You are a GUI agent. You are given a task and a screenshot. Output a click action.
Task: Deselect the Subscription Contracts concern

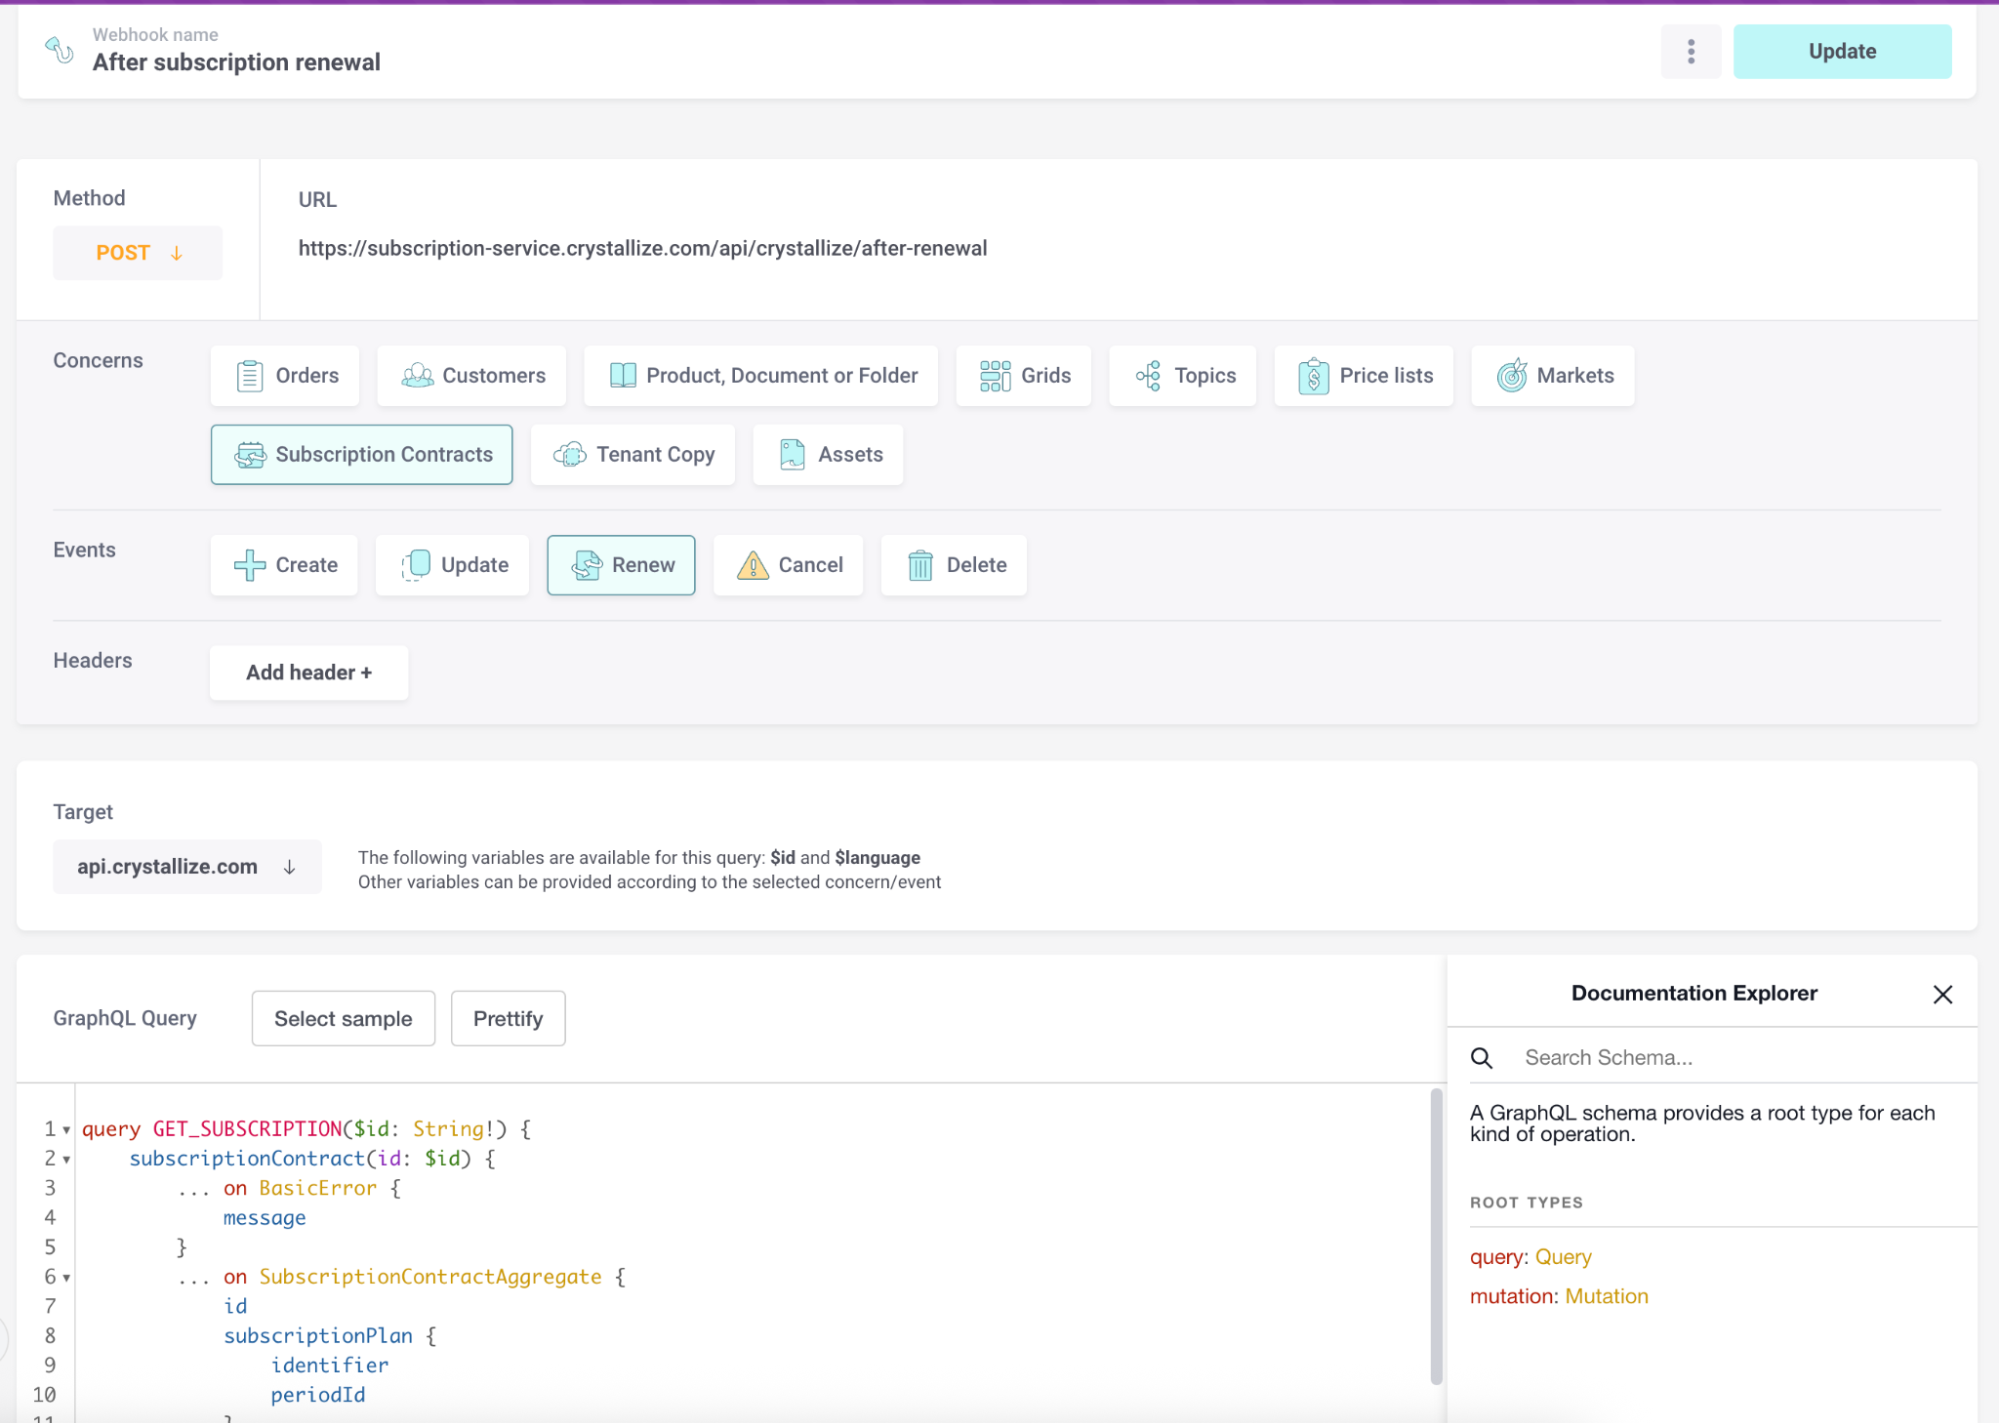click(x=362, y=454)
